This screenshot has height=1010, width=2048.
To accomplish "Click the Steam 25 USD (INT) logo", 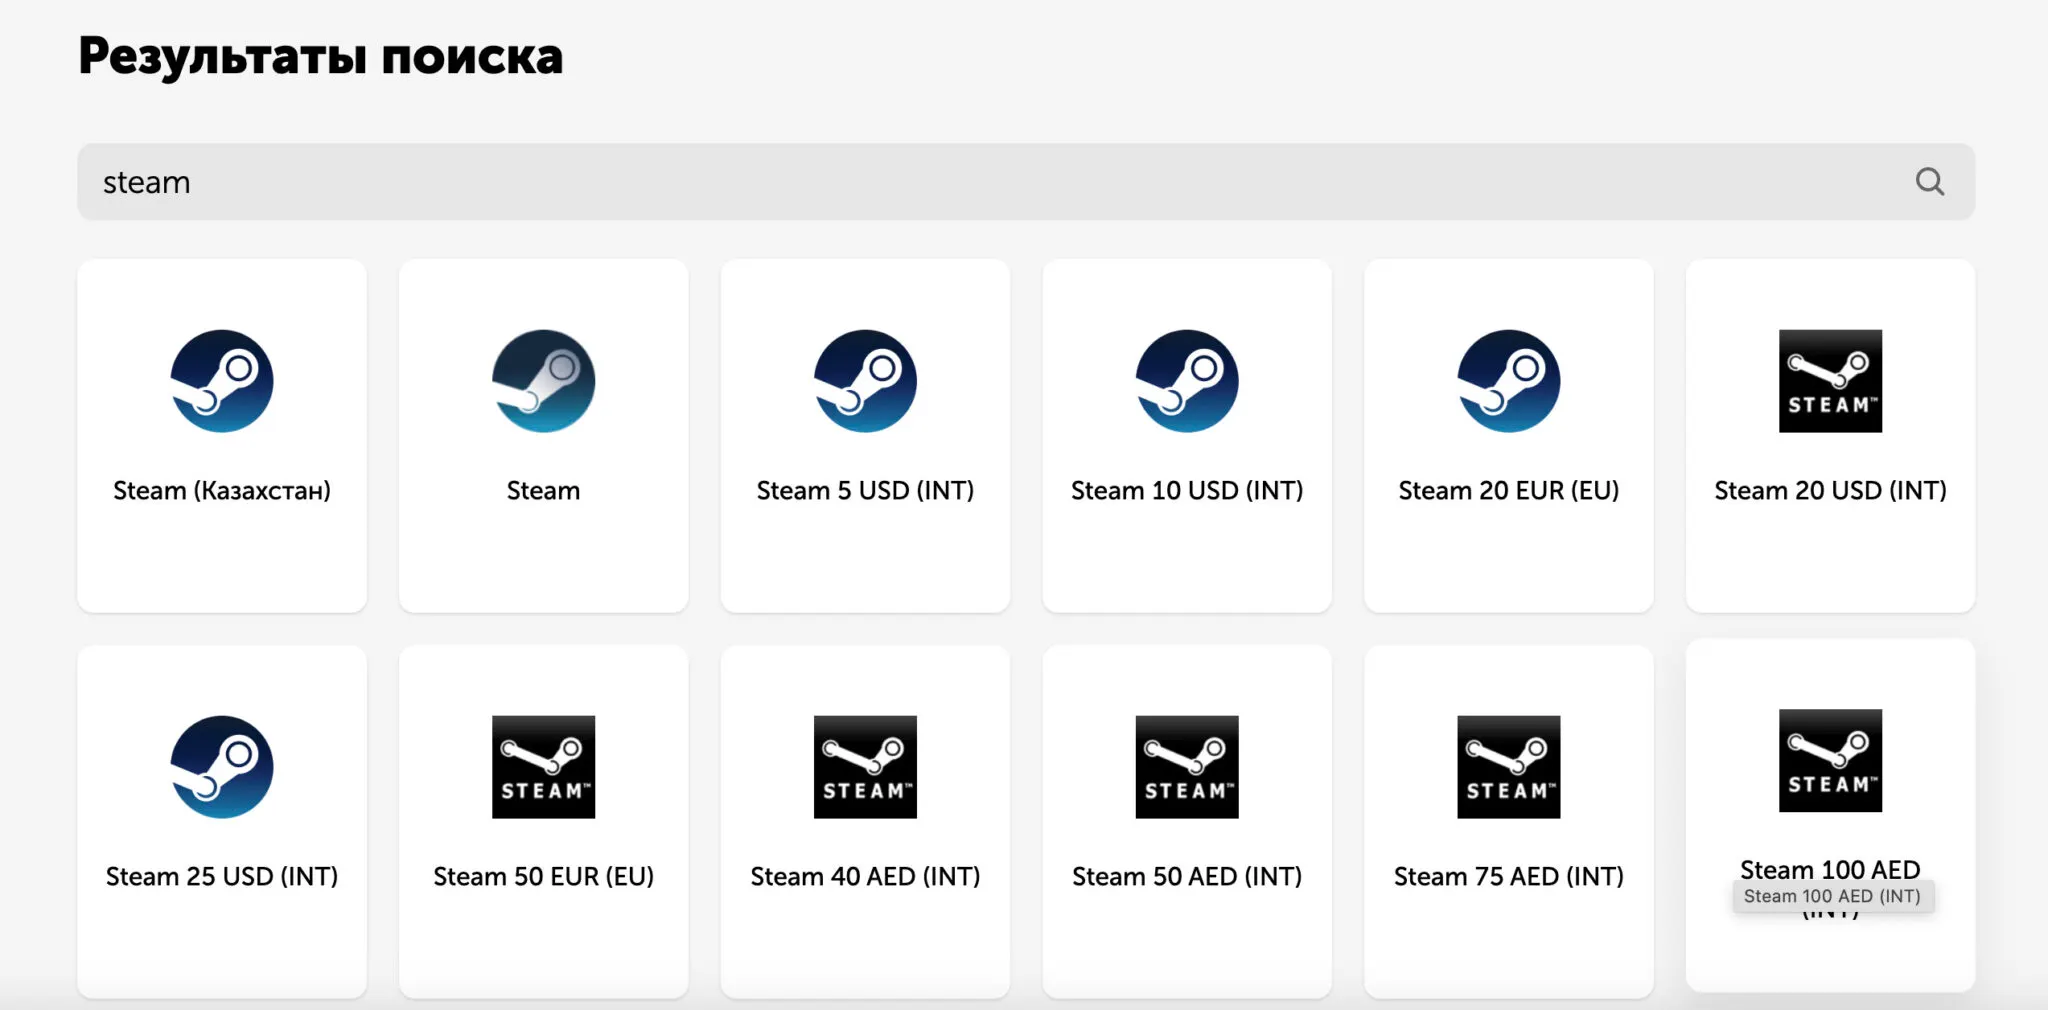I will click(222, 767).
